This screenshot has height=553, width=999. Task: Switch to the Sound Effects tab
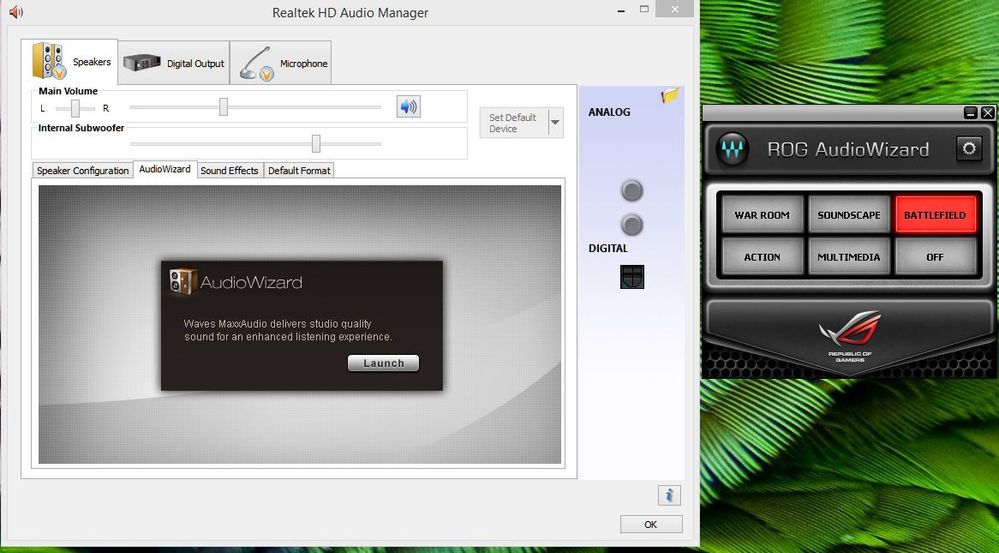coord(229,171)
